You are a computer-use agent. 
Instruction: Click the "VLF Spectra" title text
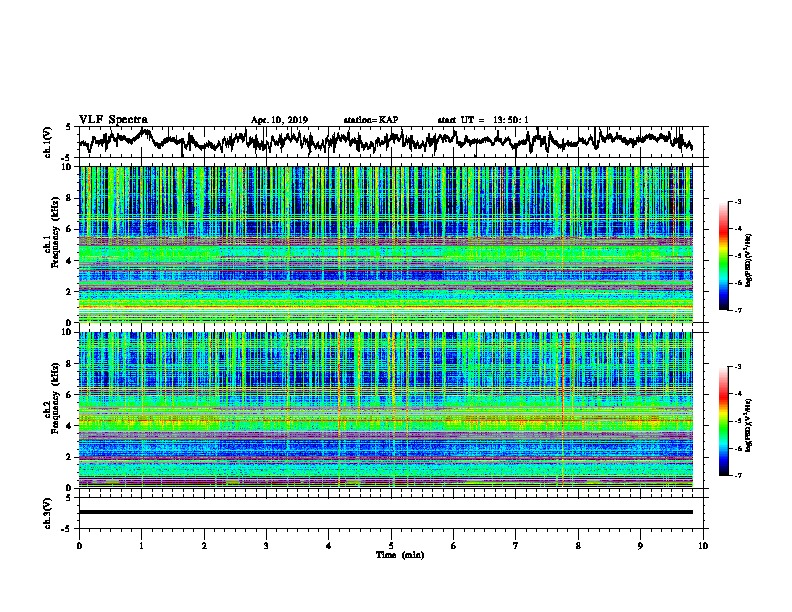[x=113, y=120]
